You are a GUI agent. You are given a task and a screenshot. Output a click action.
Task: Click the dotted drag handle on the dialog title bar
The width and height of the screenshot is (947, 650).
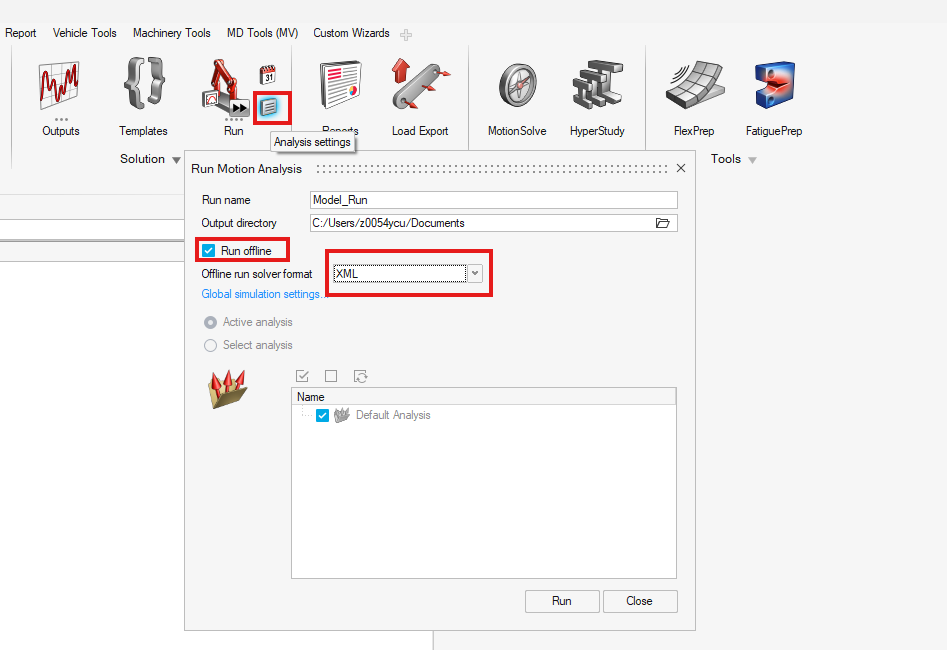tap(492, 169)
